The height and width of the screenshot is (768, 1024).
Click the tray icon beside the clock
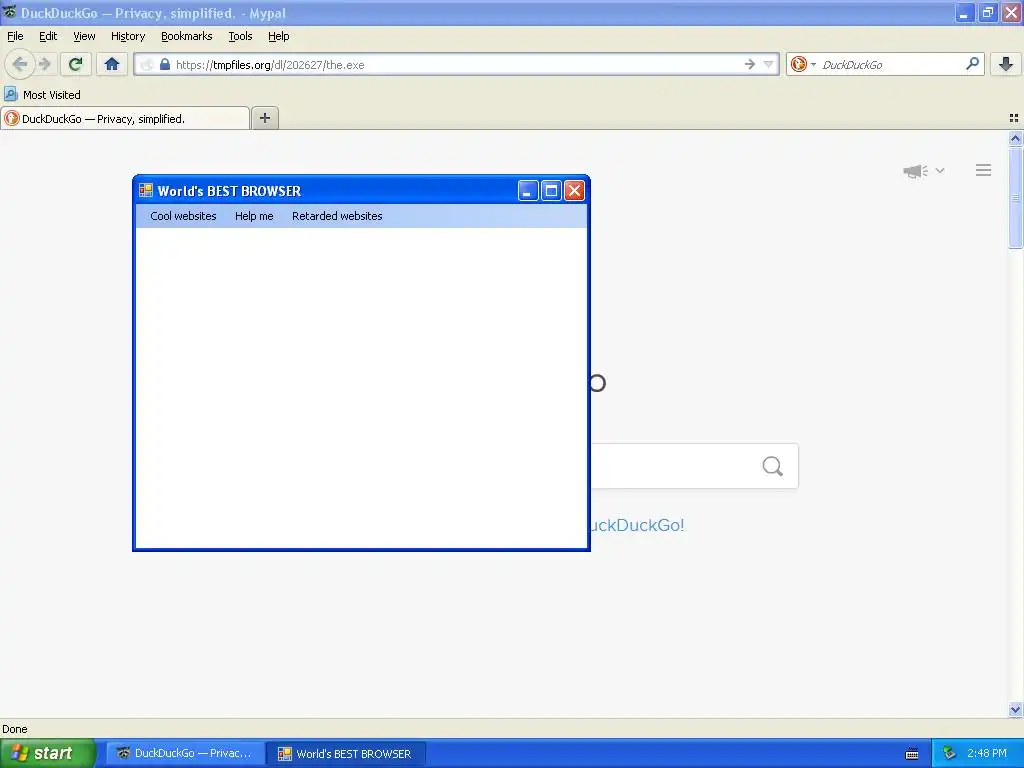tap(950, 753)
